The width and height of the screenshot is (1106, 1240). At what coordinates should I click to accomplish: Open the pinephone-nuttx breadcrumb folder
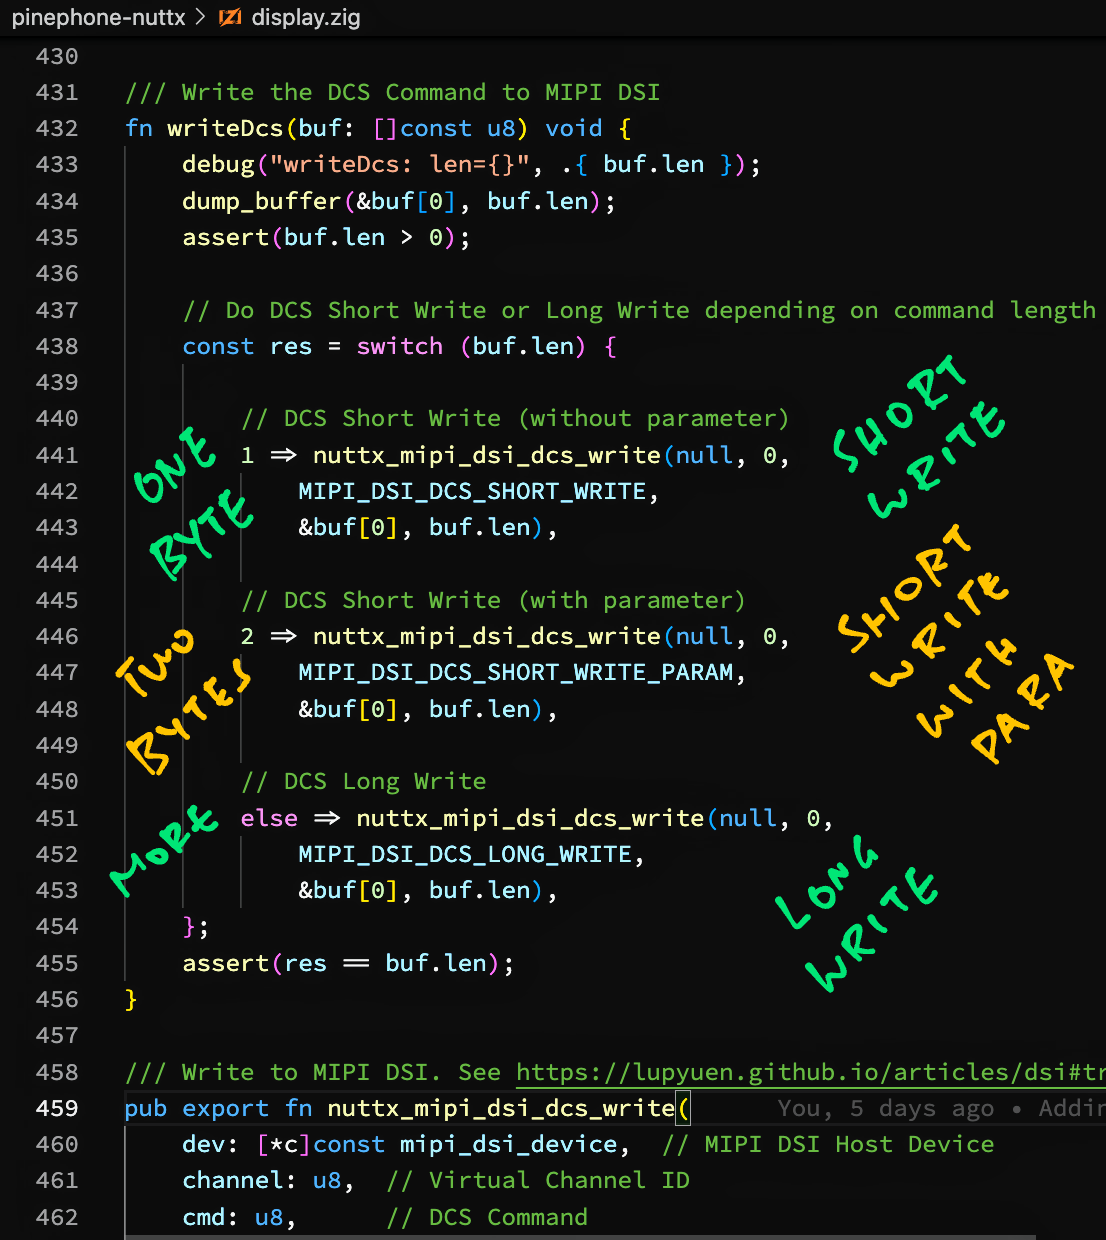point(98,17)
